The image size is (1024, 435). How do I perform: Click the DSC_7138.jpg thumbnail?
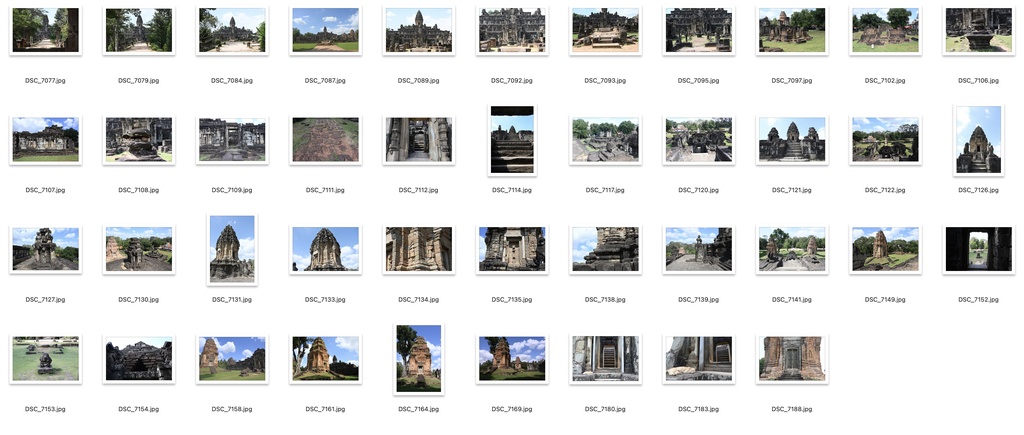point(605,249)
